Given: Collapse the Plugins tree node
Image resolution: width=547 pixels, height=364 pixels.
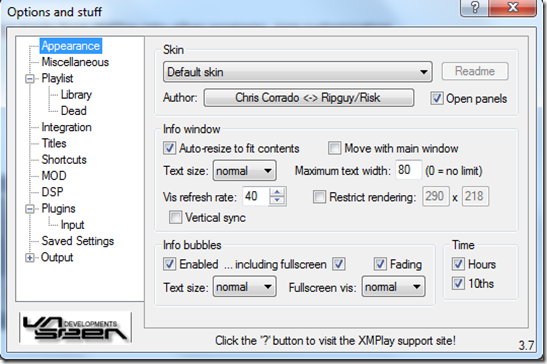Looking at the screenshot, I should coord(30,209).
